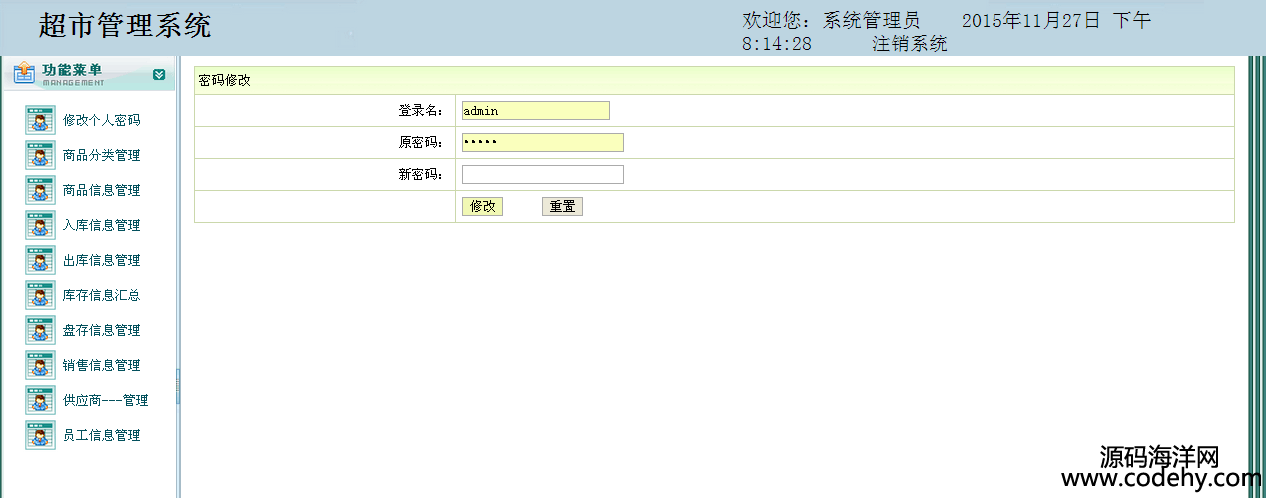This screenshot has height=498, width=1266.
Task: Open 库存信息汇总 menu entry
Action: (101, 295)
